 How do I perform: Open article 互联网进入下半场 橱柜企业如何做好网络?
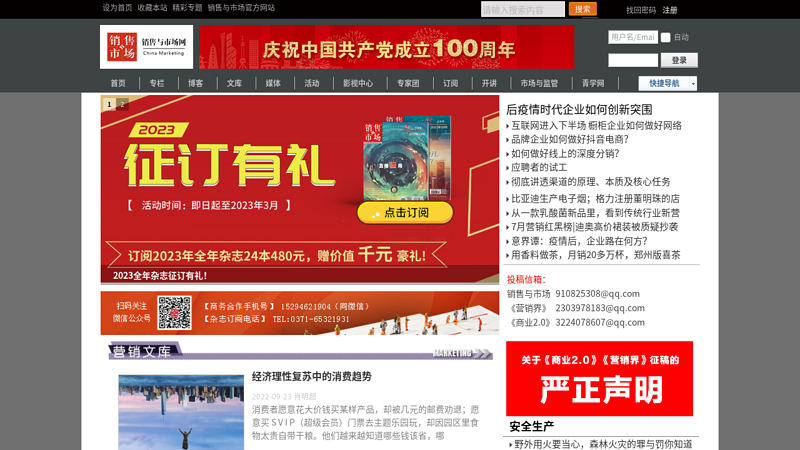coord(596,126)
